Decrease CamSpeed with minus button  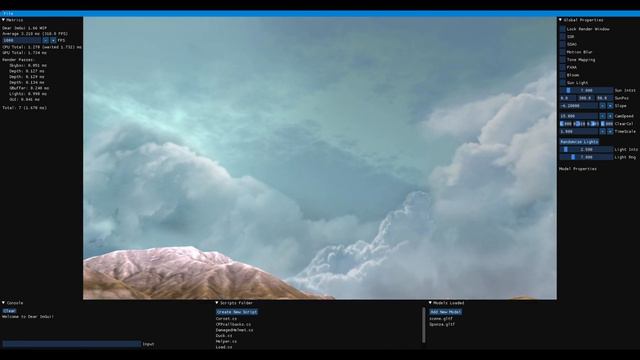(602, 116)
